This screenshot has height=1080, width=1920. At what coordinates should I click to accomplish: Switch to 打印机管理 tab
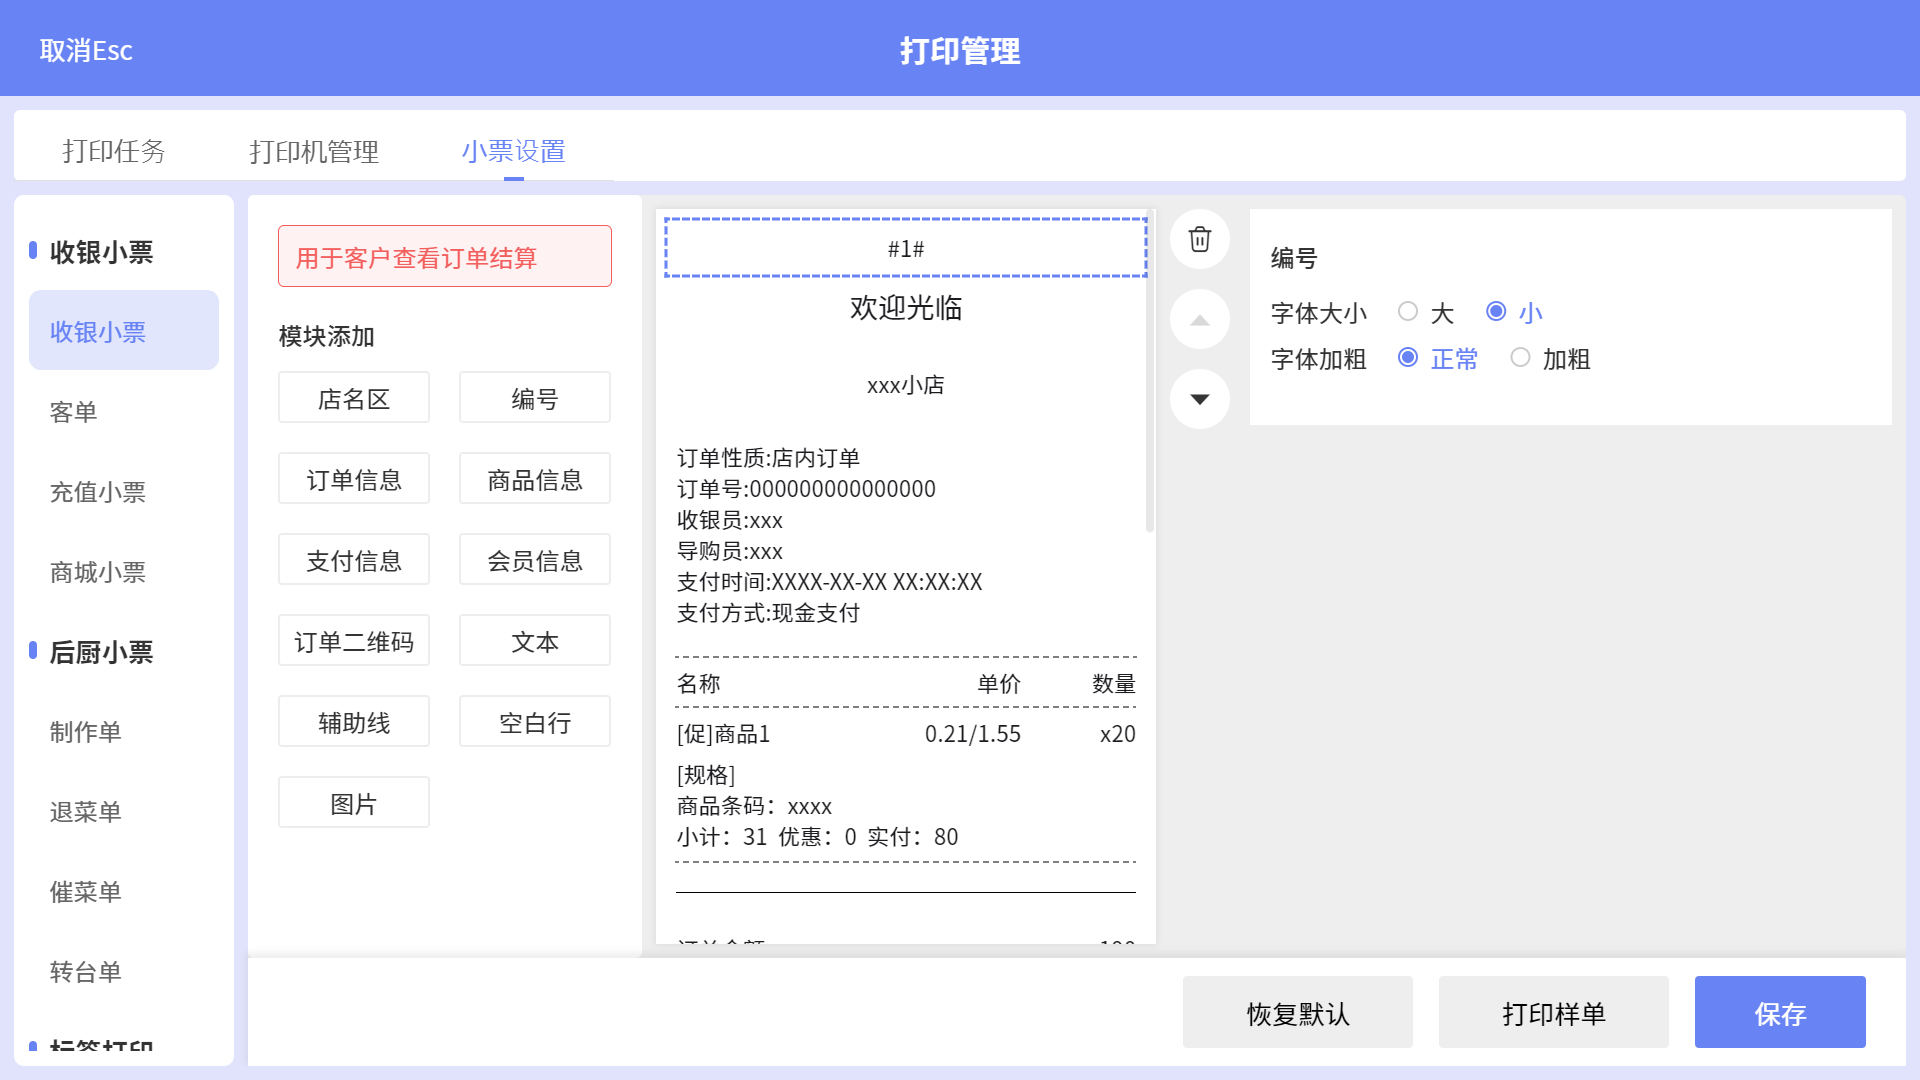314,151
